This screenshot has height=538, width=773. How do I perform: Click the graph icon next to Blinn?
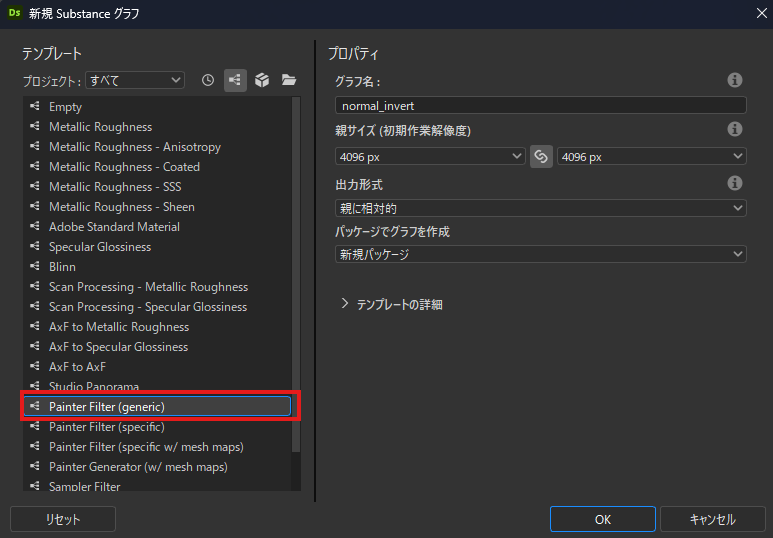(x=35, y=266)
